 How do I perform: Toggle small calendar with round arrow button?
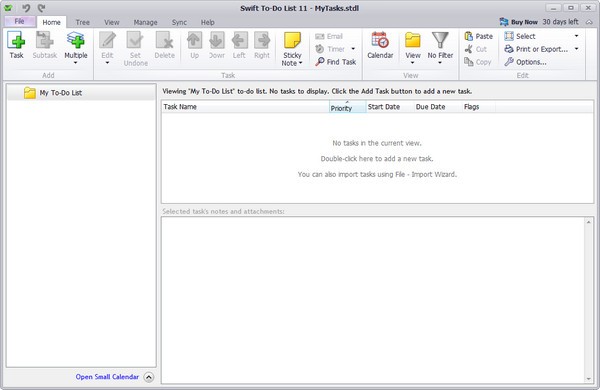pos(149,377)
